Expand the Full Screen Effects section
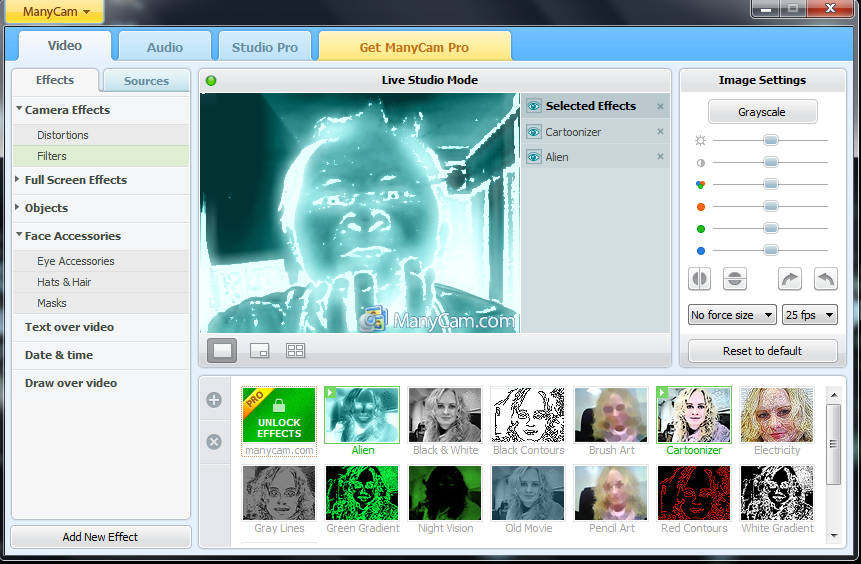Screen dimensions: 861x564 pos(100,180)
